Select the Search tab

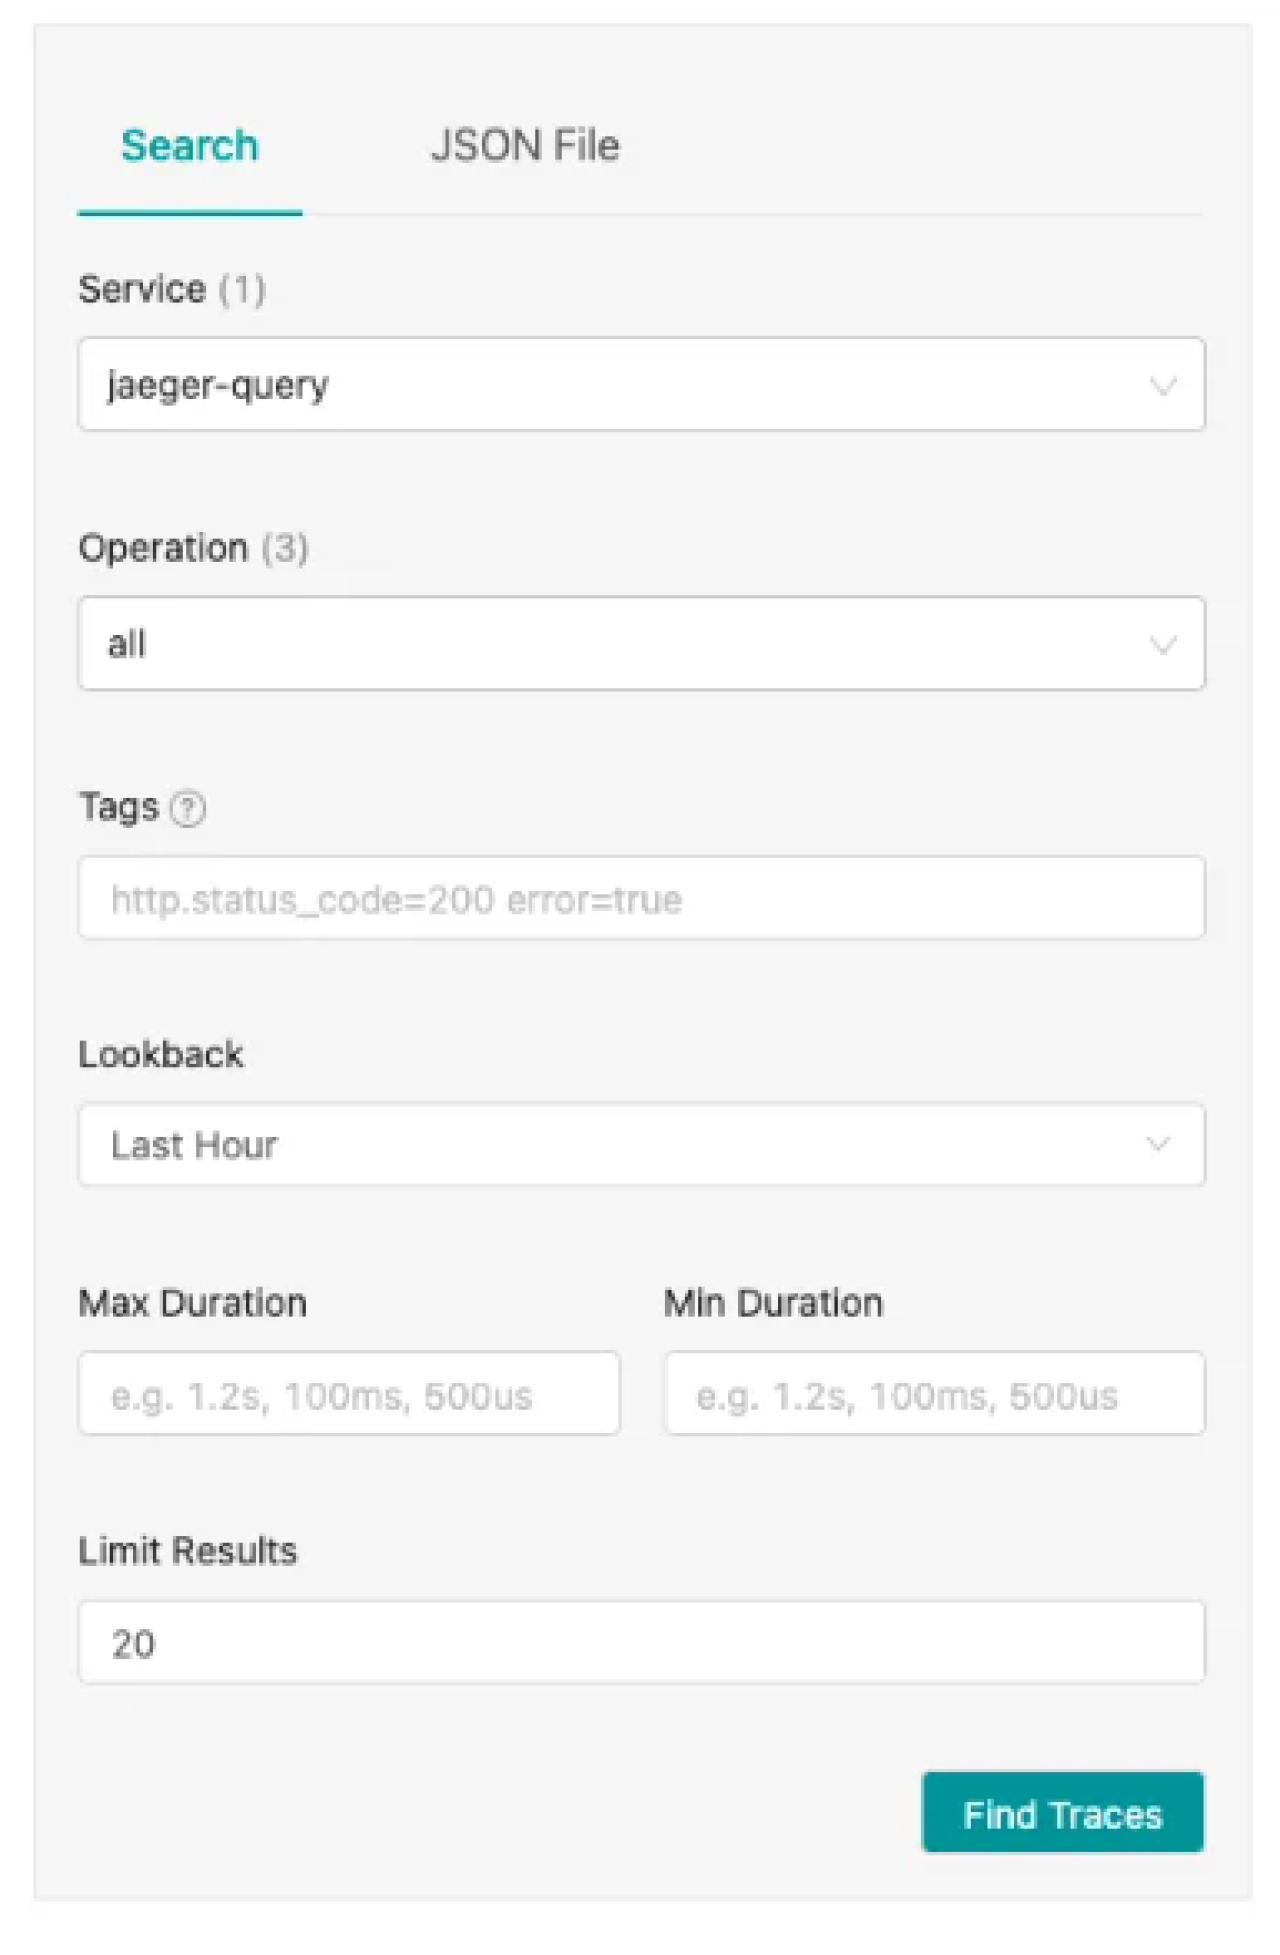190,146
